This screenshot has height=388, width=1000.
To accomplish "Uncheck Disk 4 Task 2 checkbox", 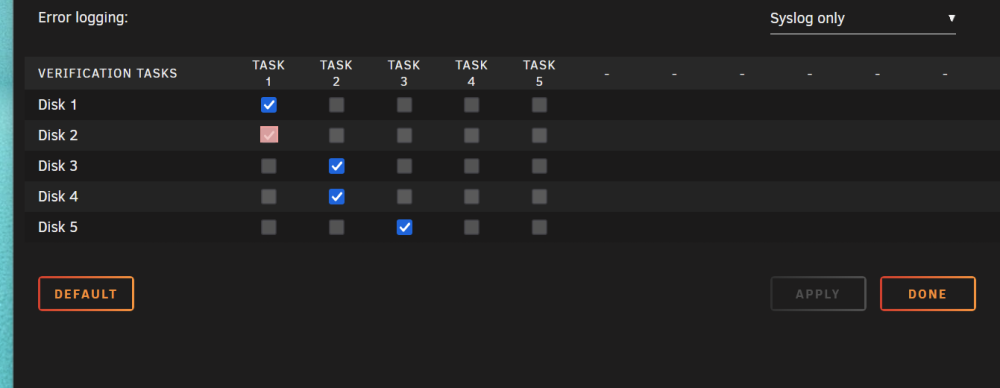I will (336, 197).
